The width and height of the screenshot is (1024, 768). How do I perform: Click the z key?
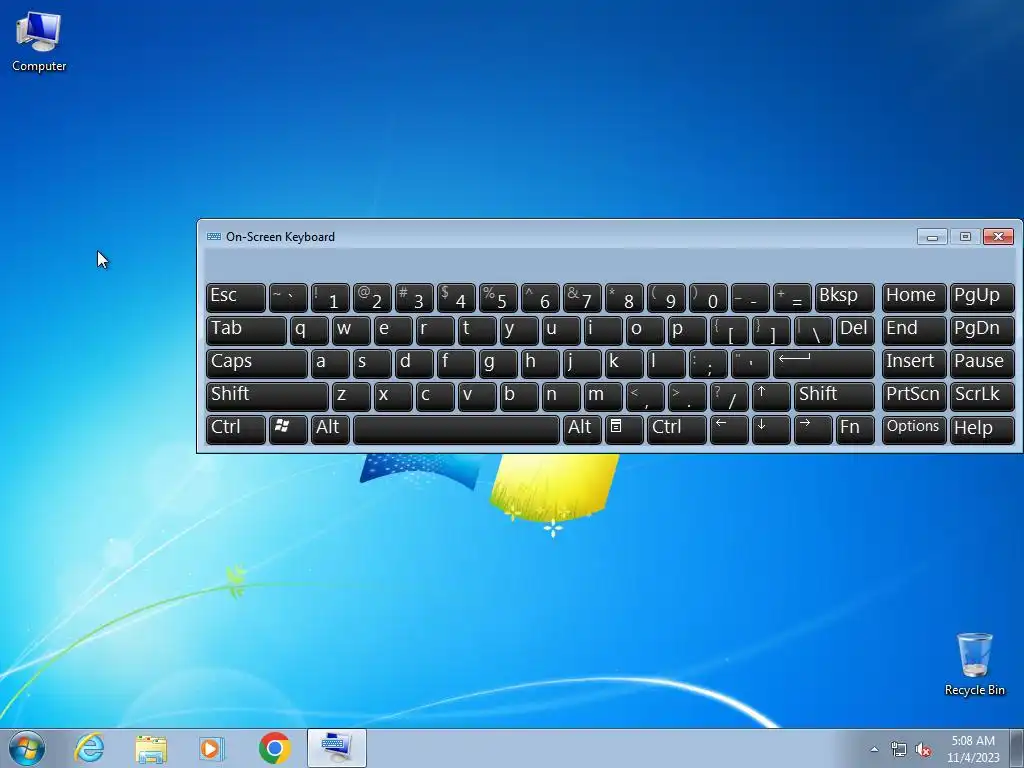click(x=351, y=396)
